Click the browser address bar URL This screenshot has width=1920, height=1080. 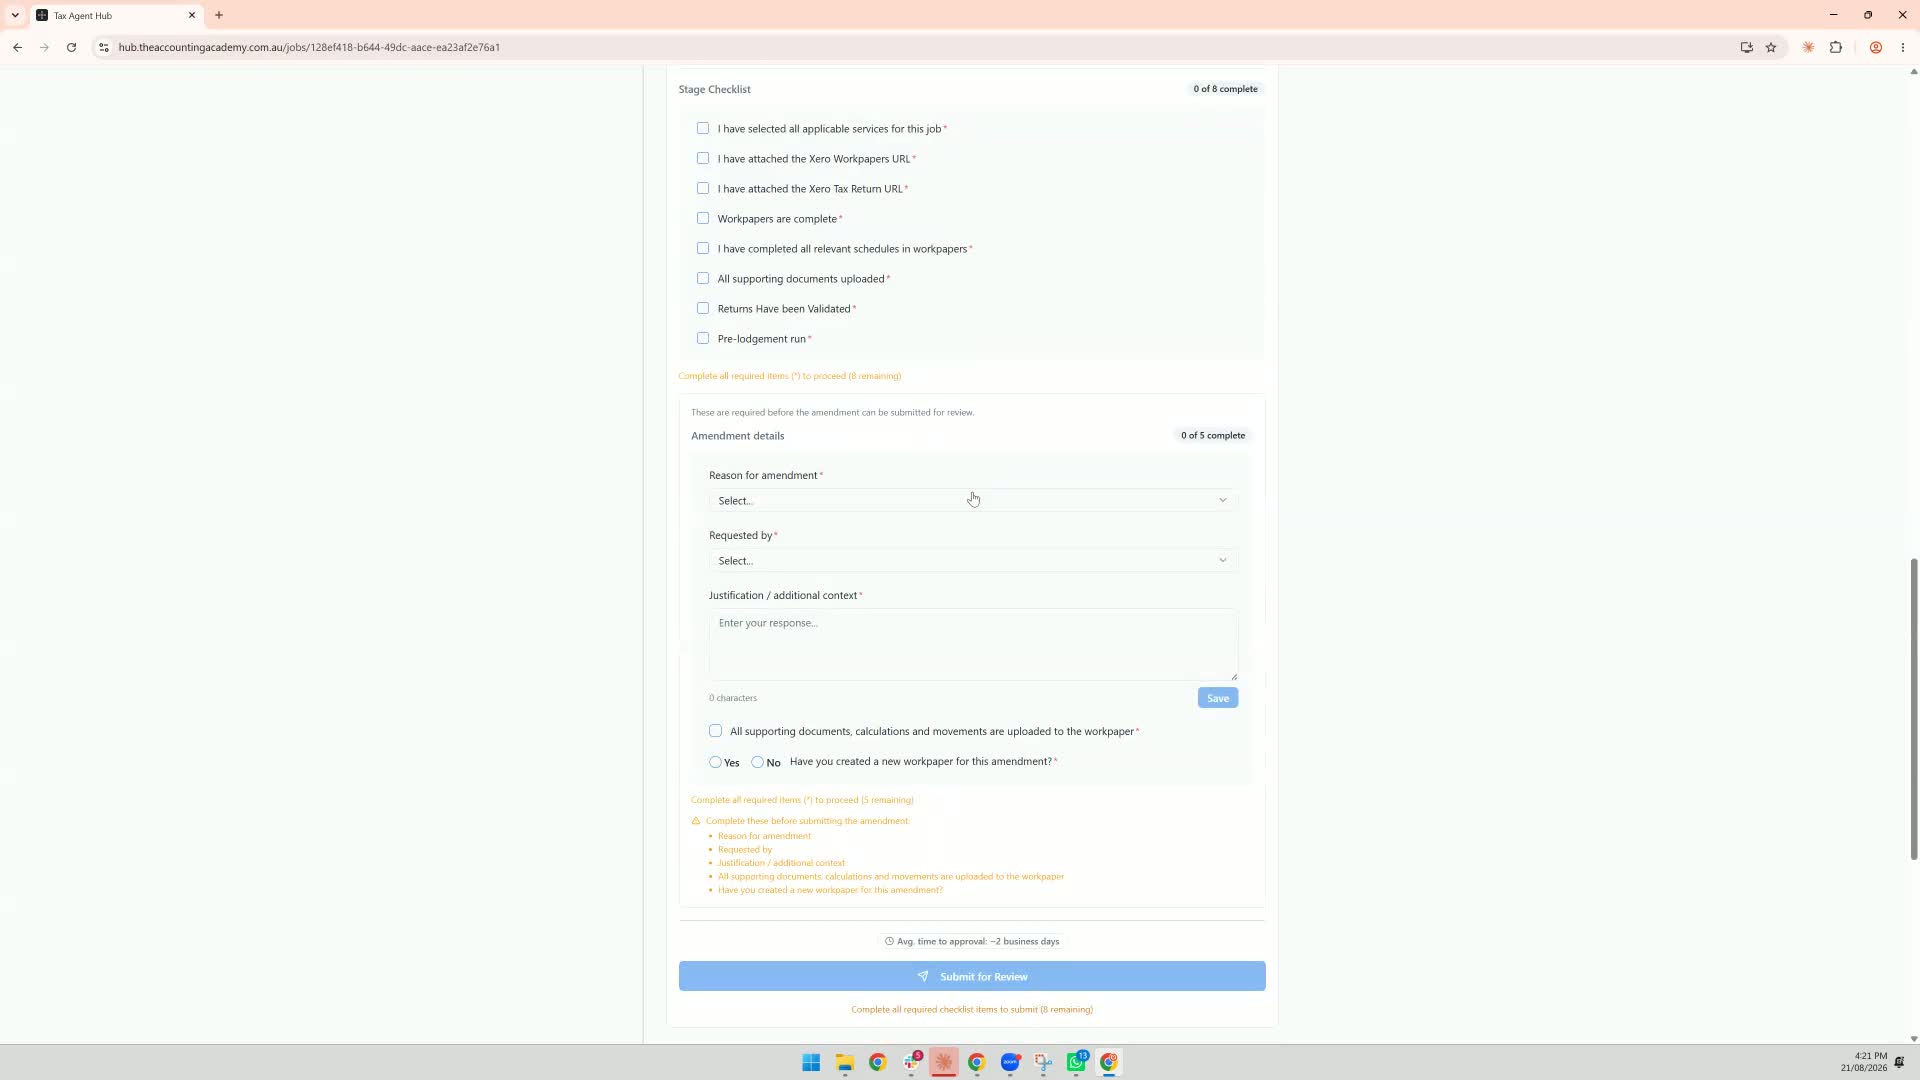[x=309, y=47]
